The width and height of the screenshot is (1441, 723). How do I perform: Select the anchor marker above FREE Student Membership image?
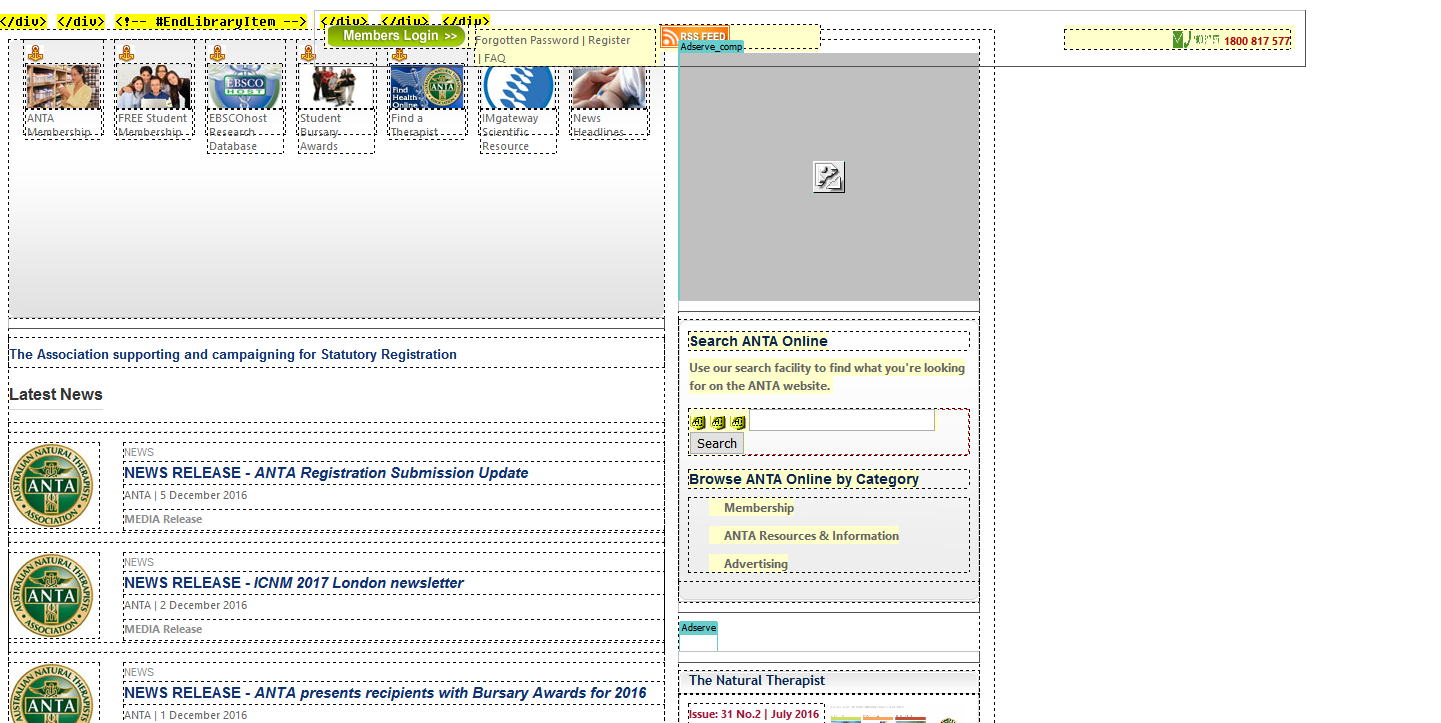click(x=126, y=53)
